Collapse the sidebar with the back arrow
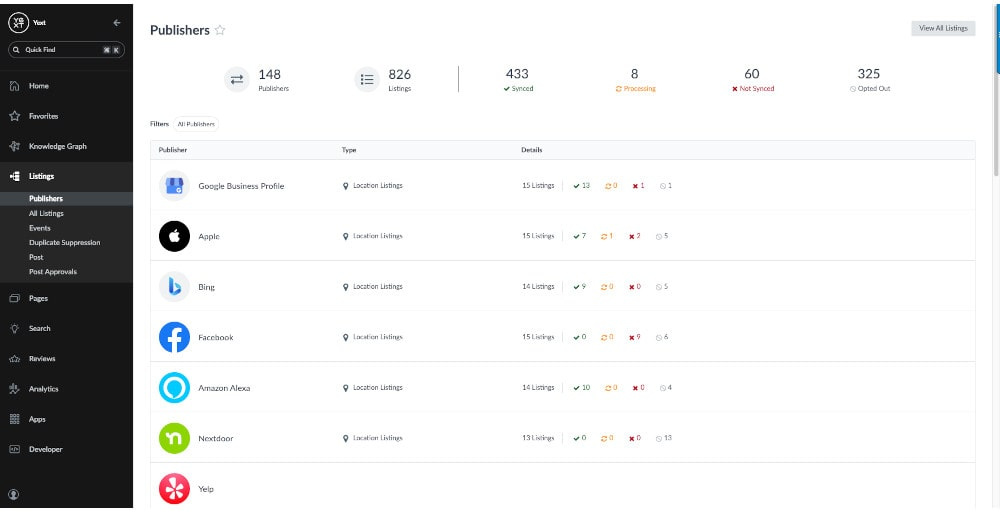 pyautogui.click(x=117, y=23)
